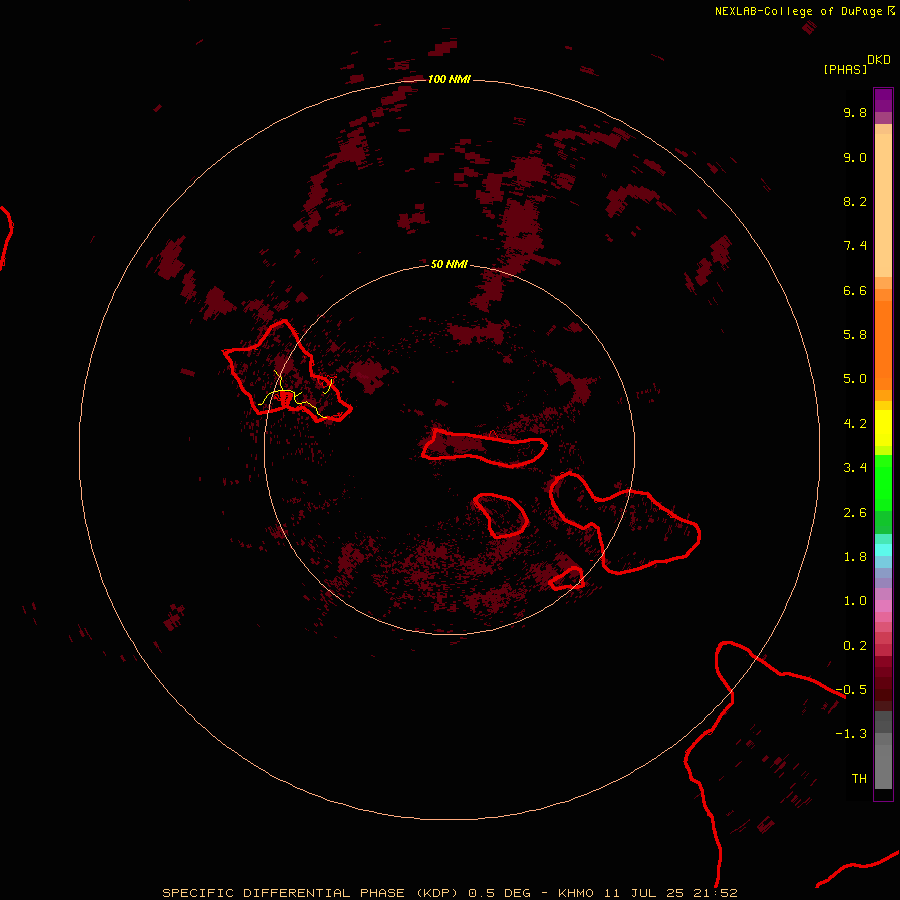This screenshot has width=900, height=900.
Task: Pick the bright green swatch in the color bar
Action: point(883,481)
